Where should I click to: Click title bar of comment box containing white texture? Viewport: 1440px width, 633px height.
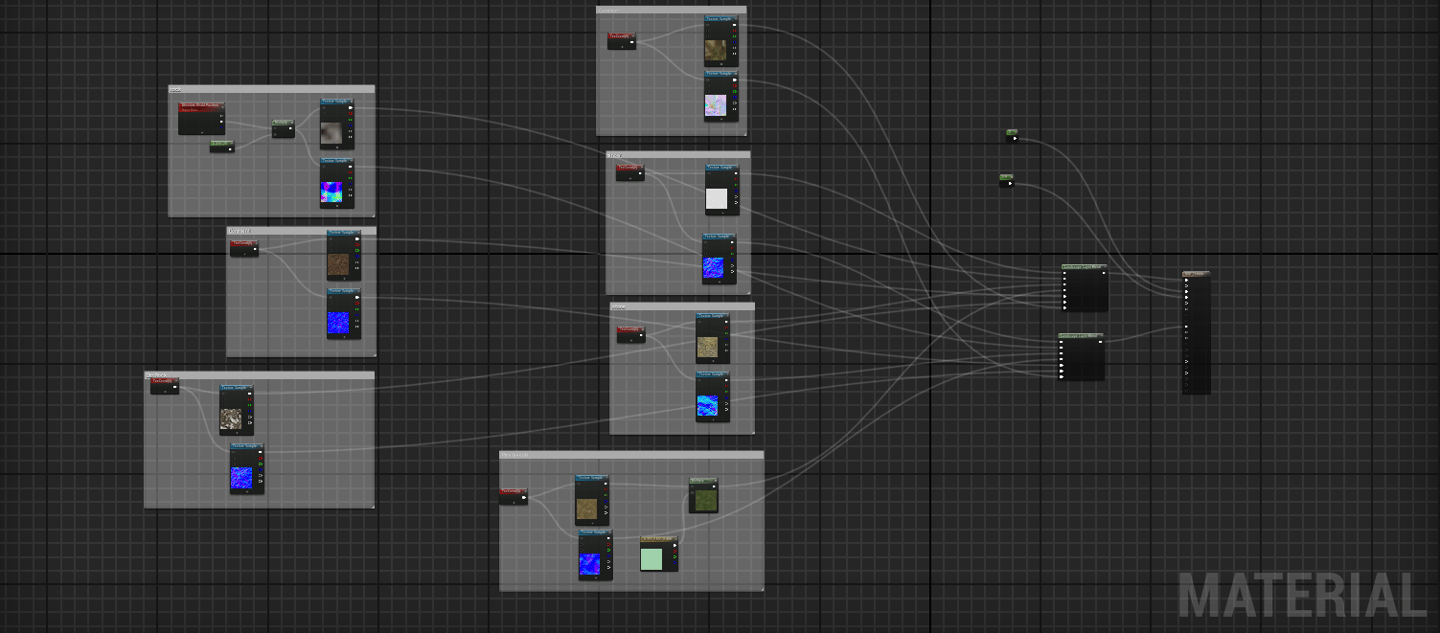click(x=678, y=155)
